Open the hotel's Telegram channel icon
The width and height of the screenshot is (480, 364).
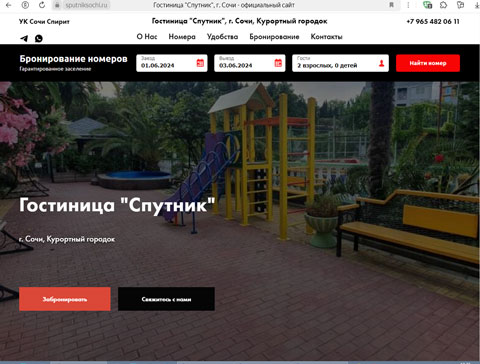tap(24, 38)
